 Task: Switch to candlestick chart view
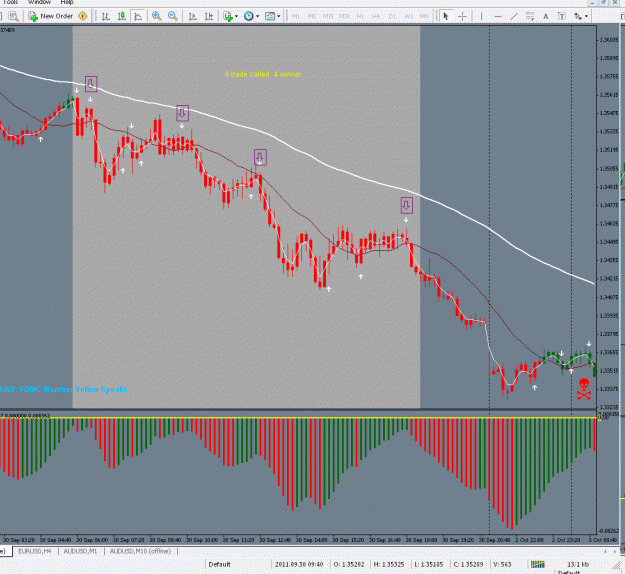click(122, 16)
